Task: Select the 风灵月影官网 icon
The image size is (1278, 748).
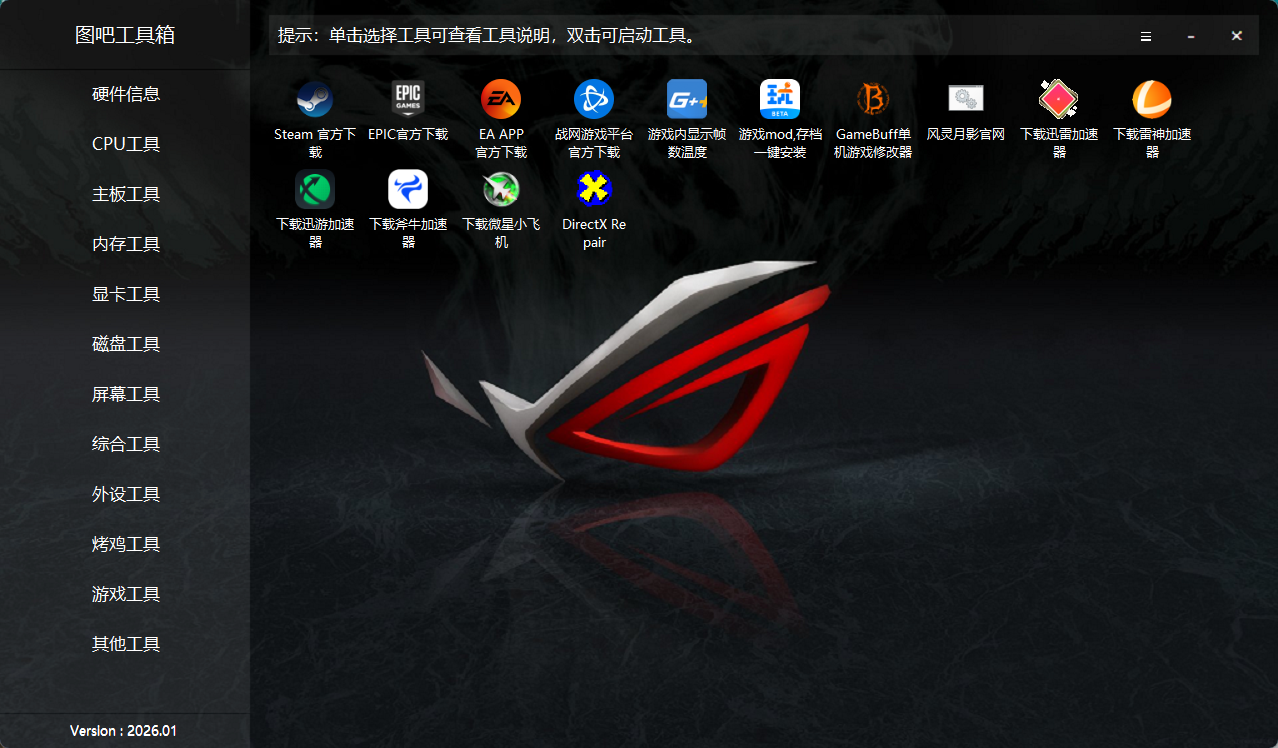Action: pyautogui.click(x=966, y=99)
